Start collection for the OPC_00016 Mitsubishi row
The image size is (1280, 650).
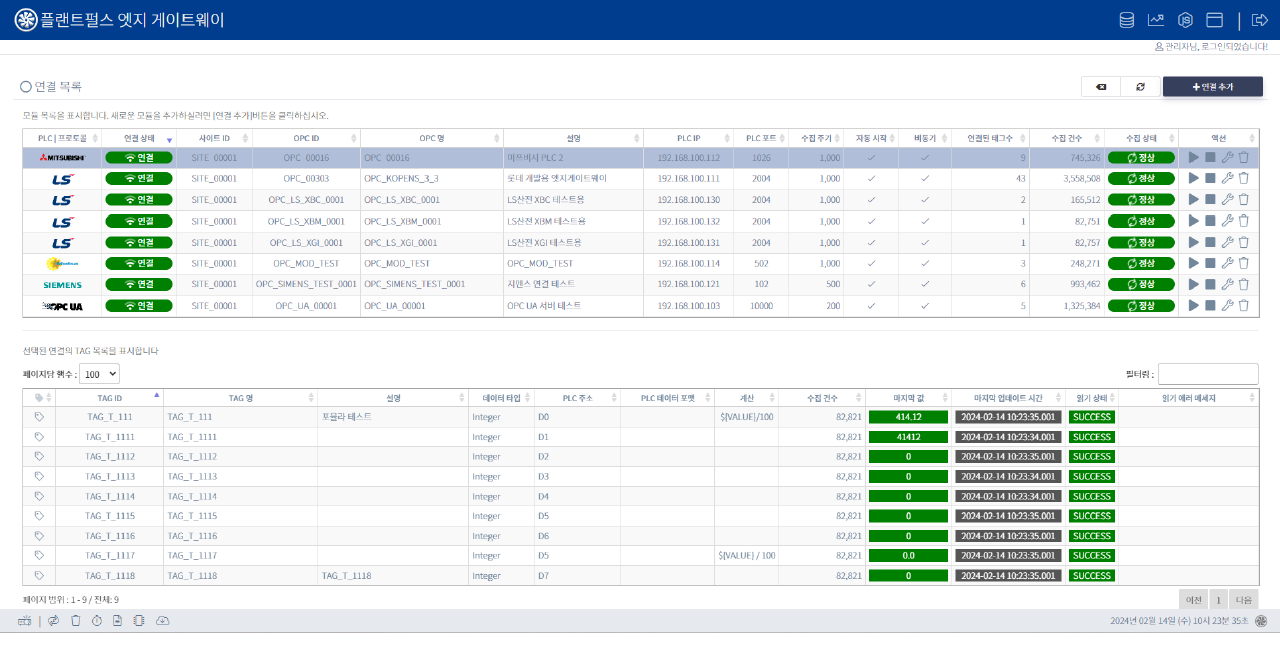click(x=1193, y=157)
